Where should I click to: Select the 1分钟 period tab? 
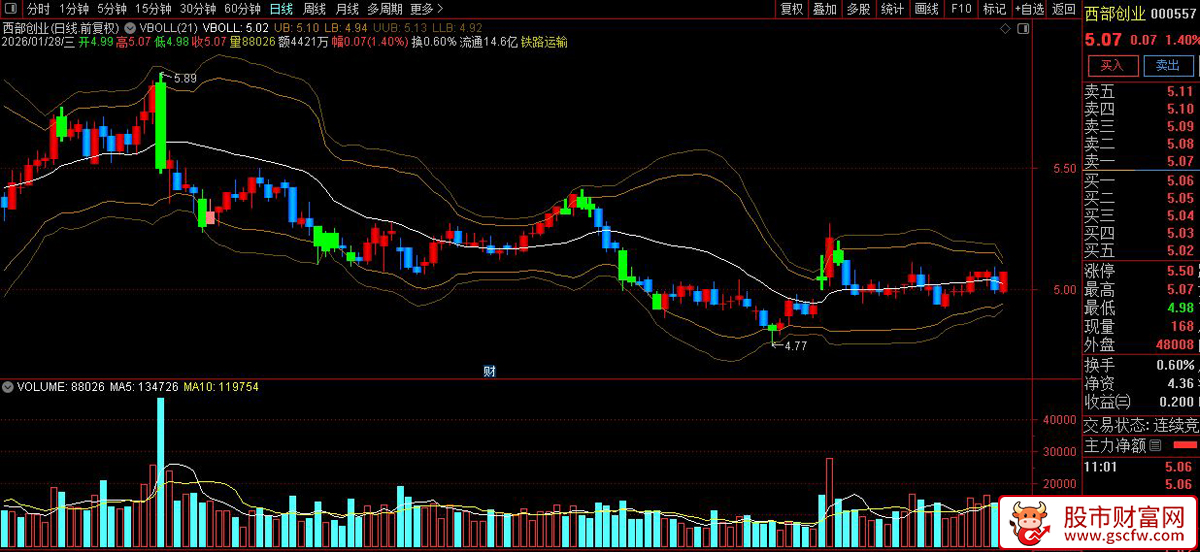click(74, 9)
